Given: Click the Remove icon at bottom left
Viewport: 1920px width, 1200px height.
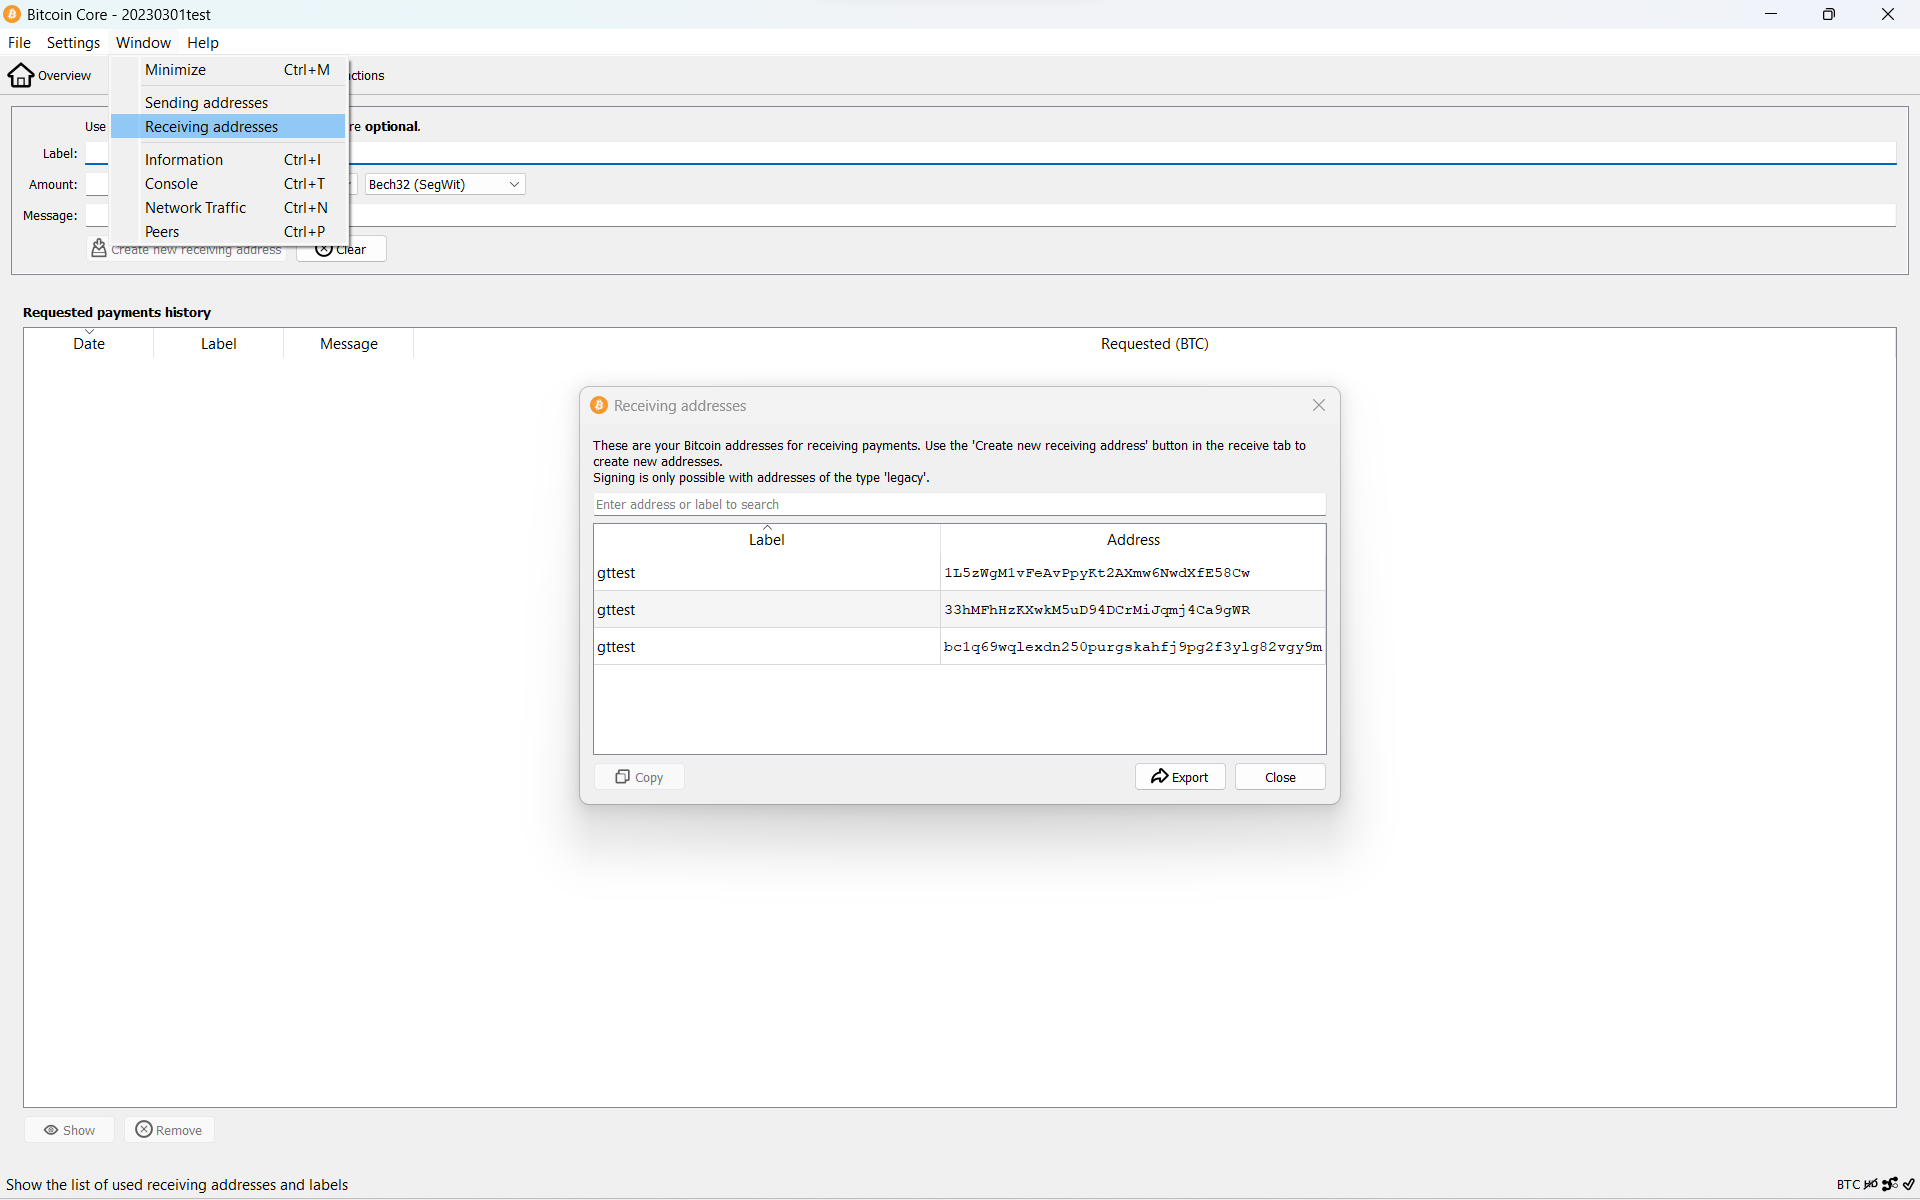Looking at the screenshot, I should pos(142,1129).
